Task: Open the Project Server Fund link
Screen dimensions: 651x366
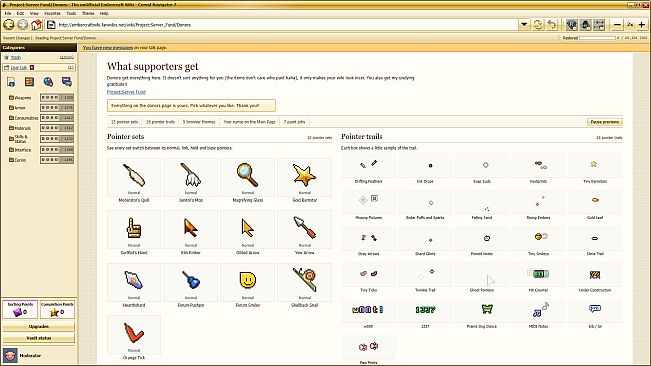Action: (x=126, y=92)
